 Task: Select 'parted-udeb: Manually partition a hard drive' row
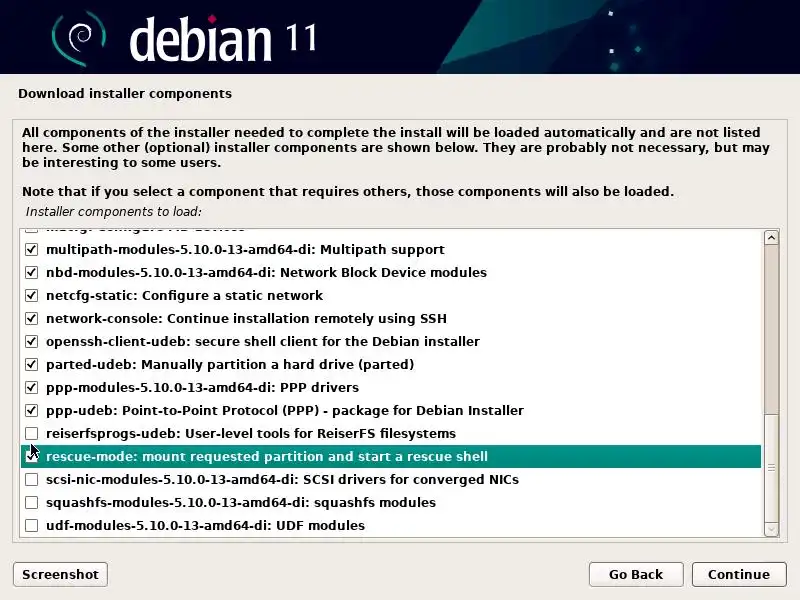(x=391, y=364)
